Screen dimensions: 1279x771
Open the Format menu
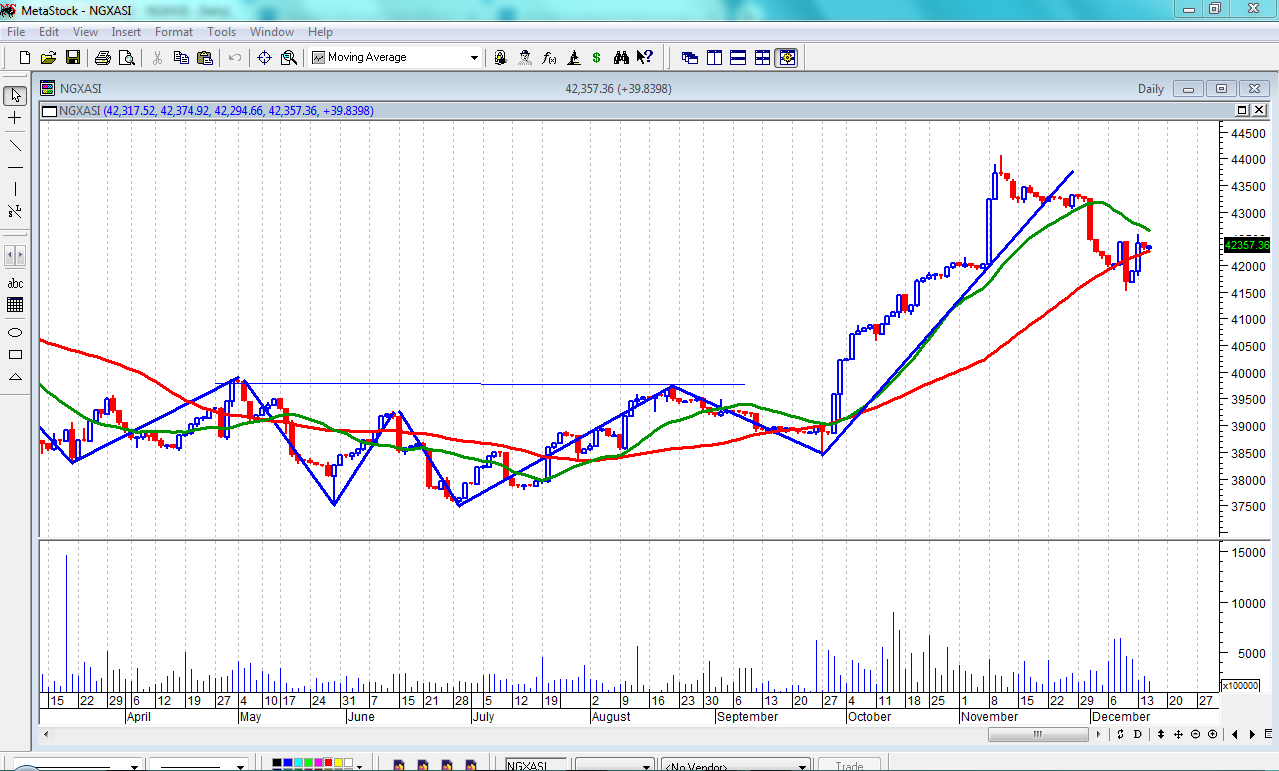point(173,32)
